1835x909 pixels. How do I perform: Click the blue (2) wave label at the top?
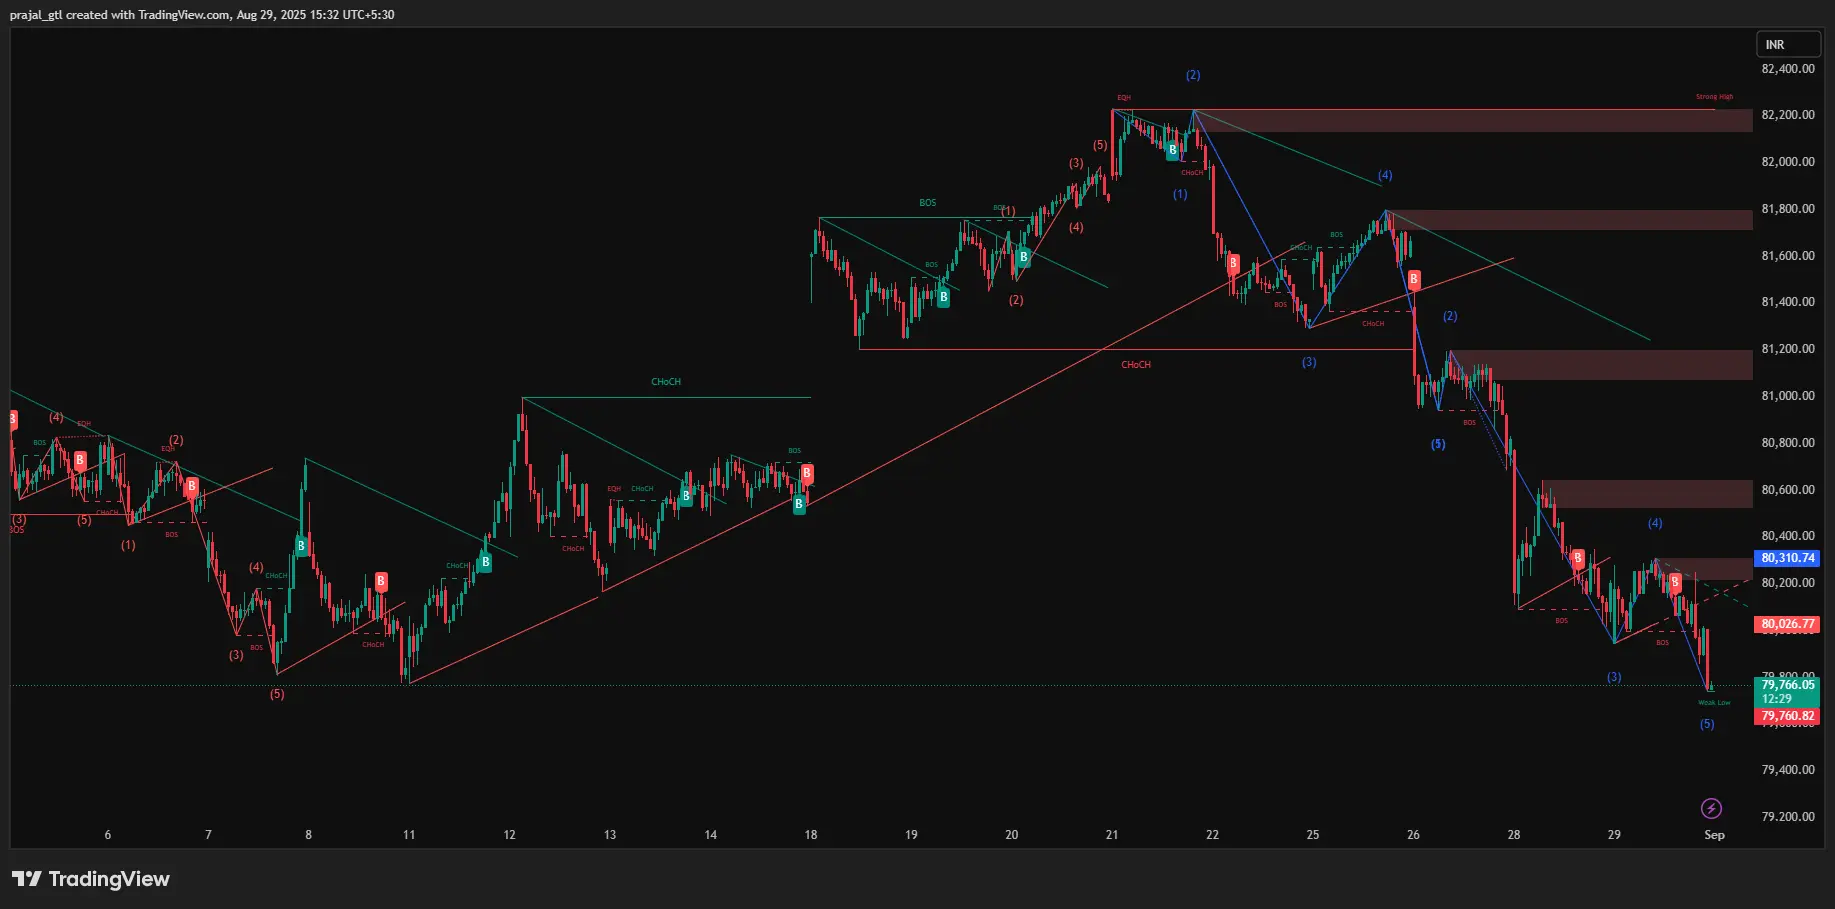coord(1193,75)
